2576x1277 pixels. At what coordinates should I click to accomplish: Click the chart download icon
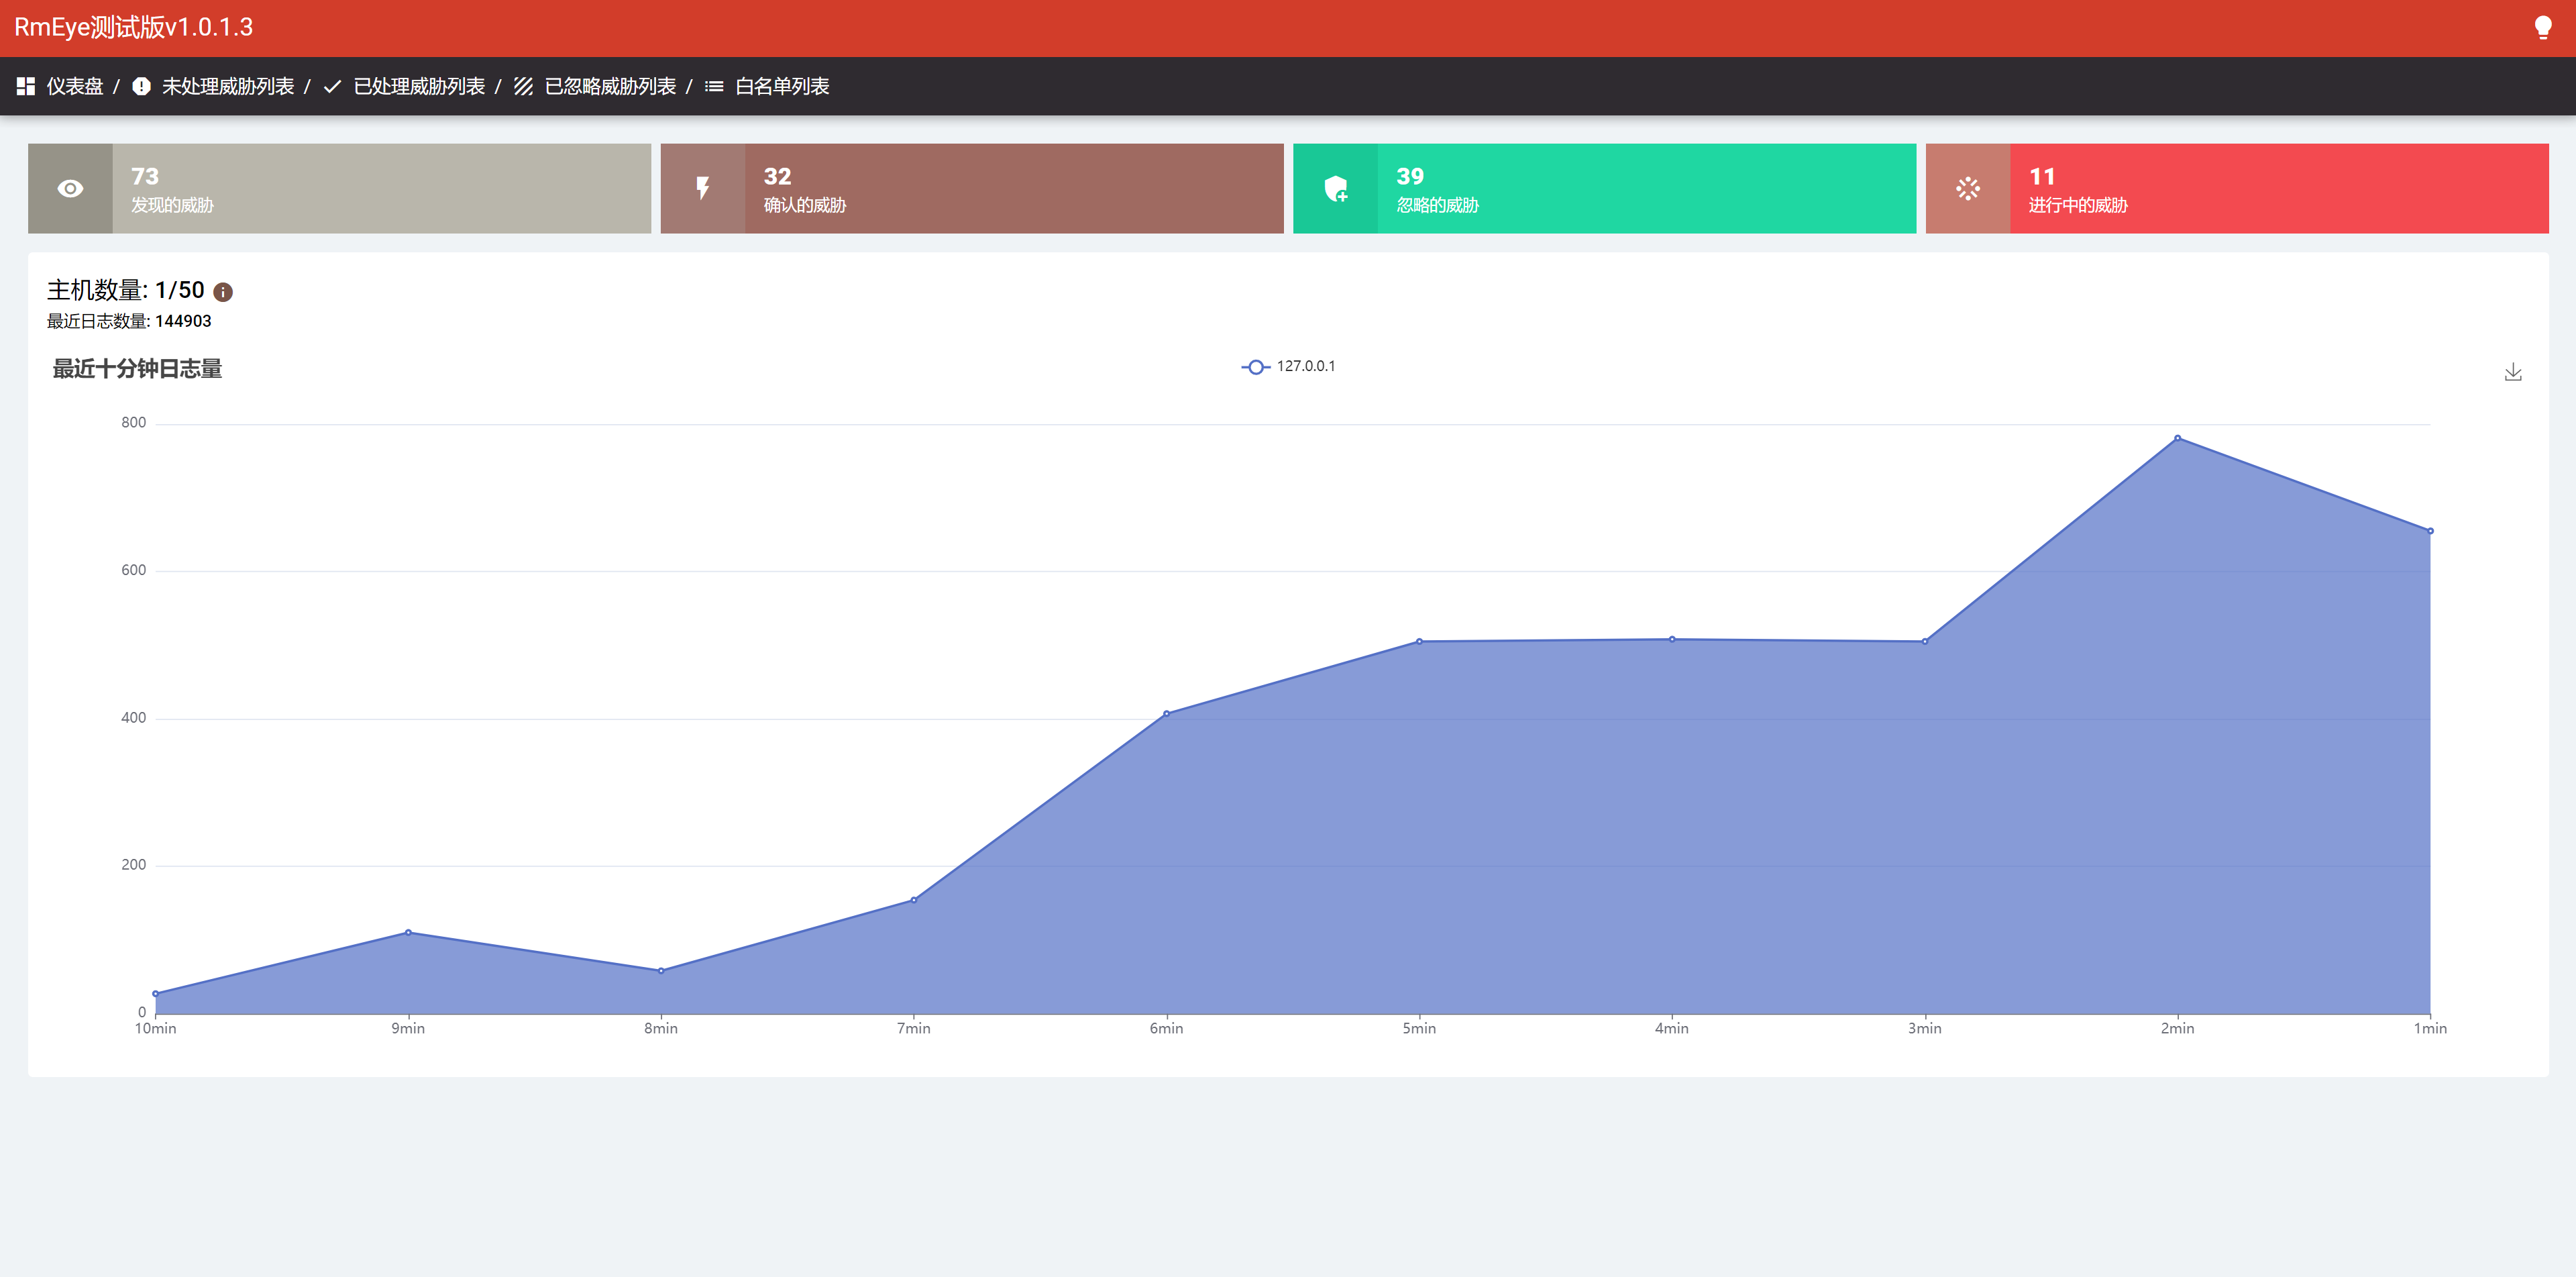[x=2513, y=372]
